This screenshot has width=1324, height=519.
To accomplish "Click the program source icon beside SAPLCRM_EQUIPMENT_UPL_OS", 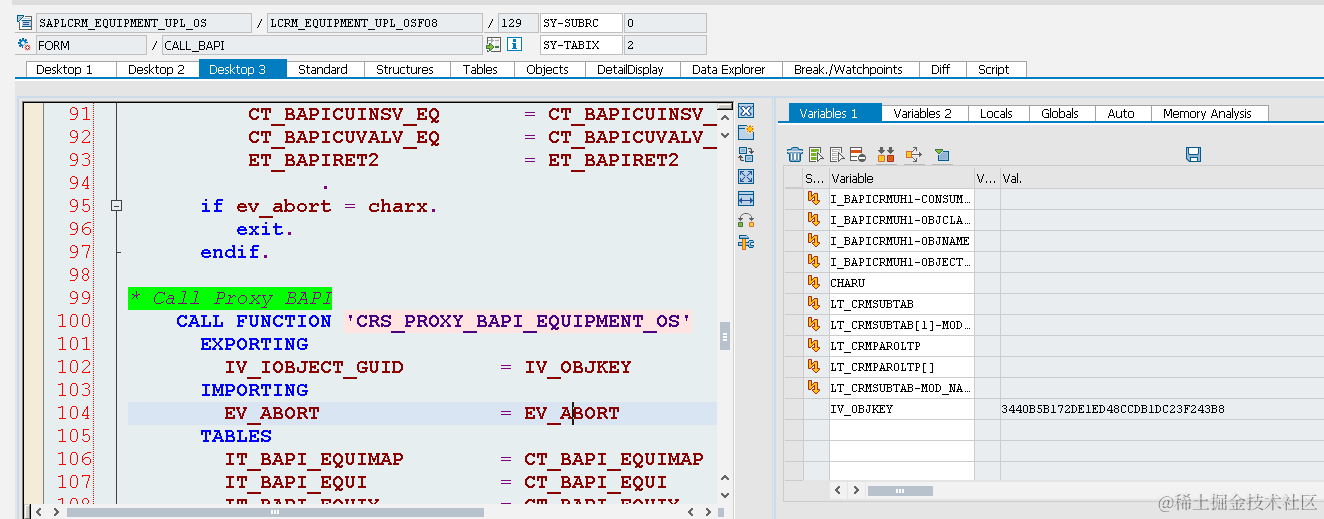I will tap(25, 23).
